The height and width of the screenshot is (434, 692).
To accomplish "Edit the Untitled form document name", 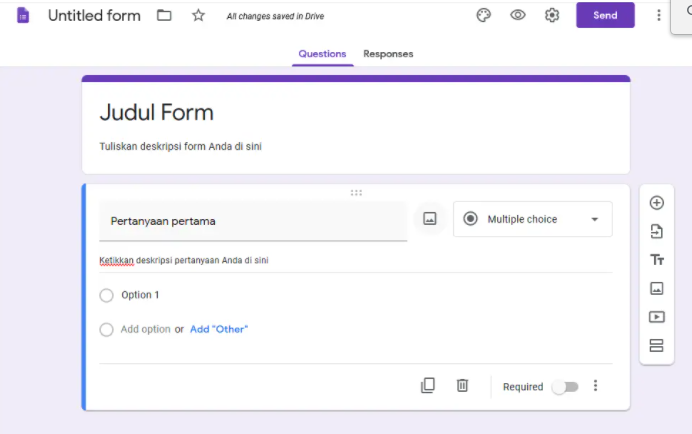I will tap(94, 15).
